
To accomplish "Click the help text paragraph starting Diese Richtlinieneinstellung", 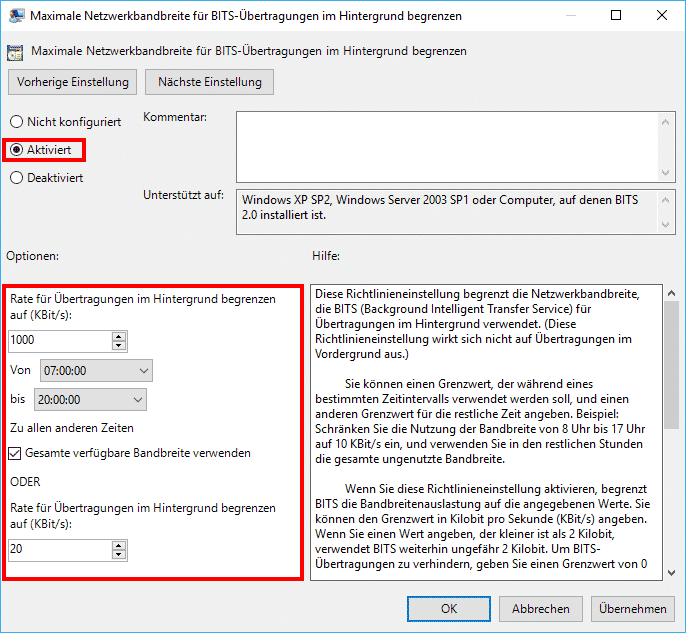I will [x=477, y=324].
